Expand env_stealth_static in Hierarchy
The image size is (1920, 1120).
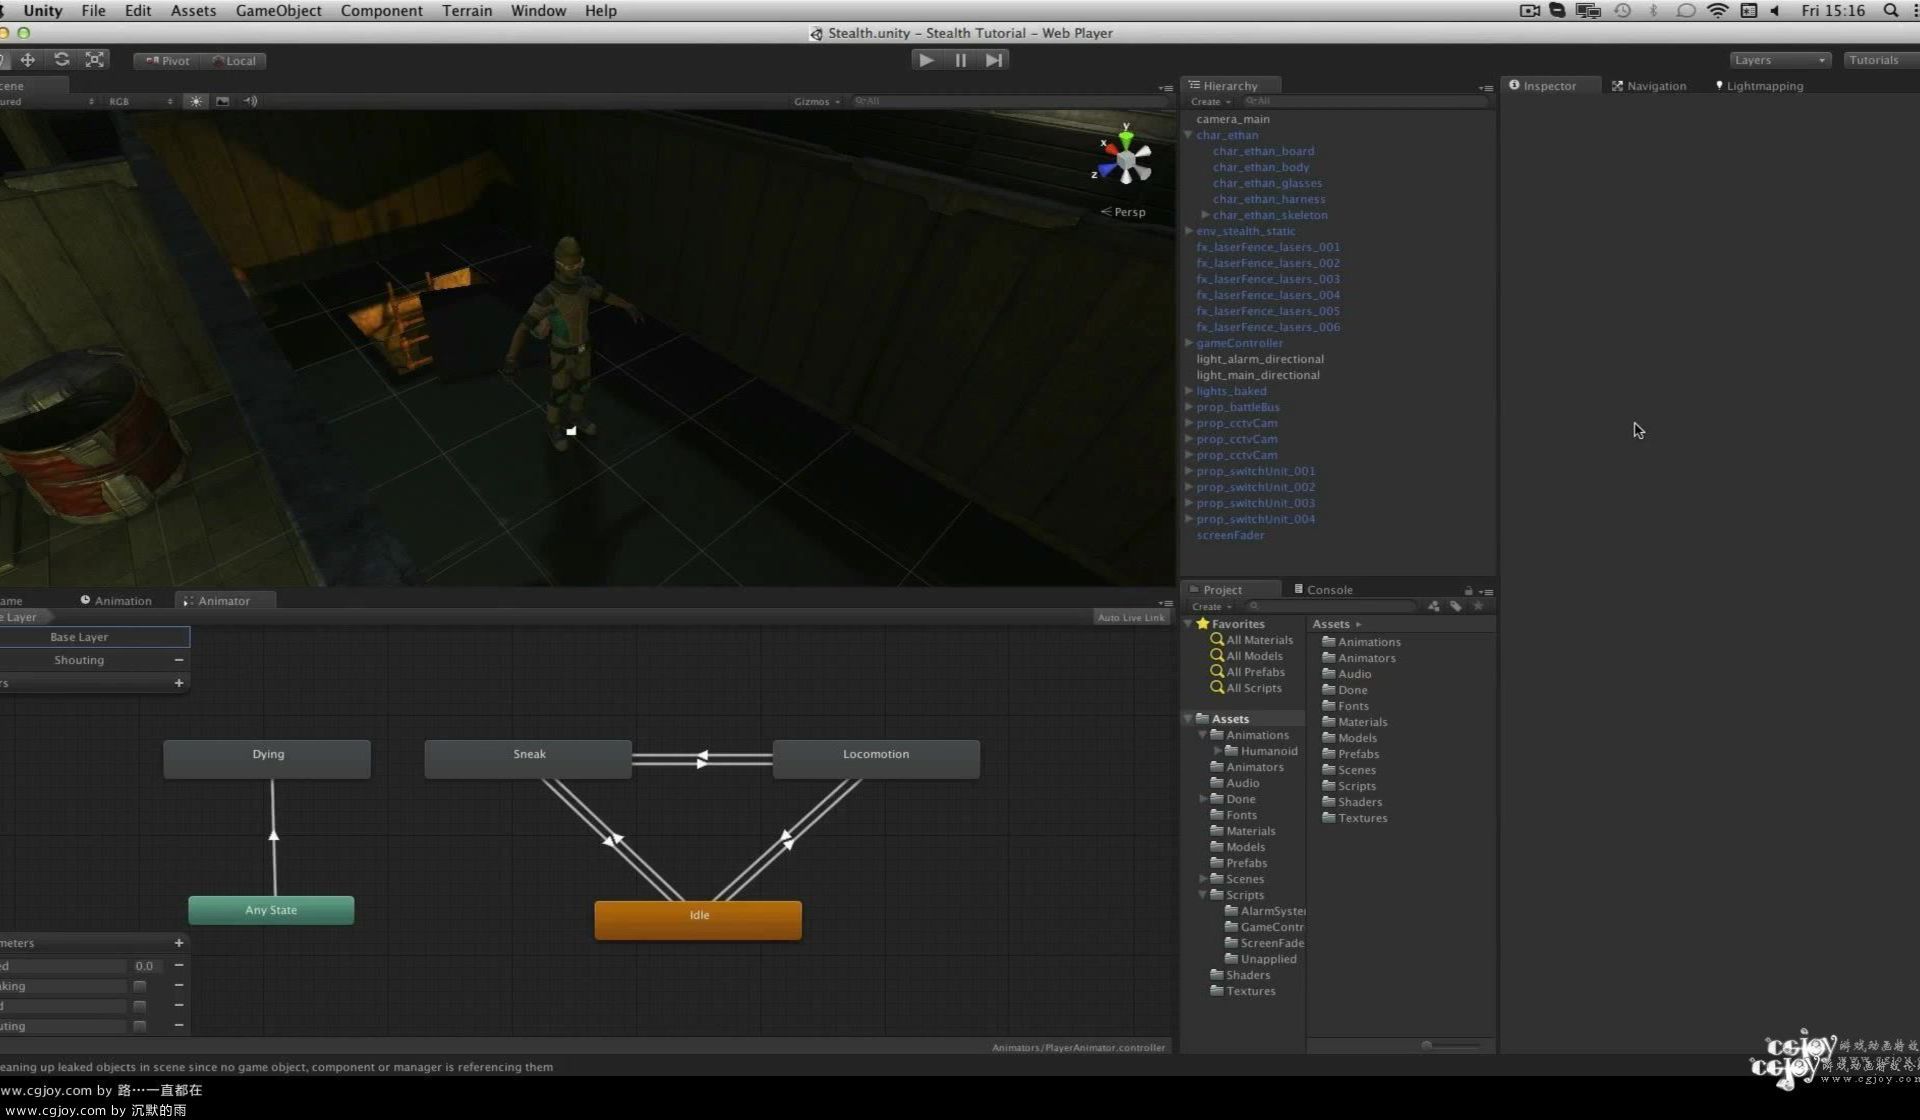point(1189,231)
